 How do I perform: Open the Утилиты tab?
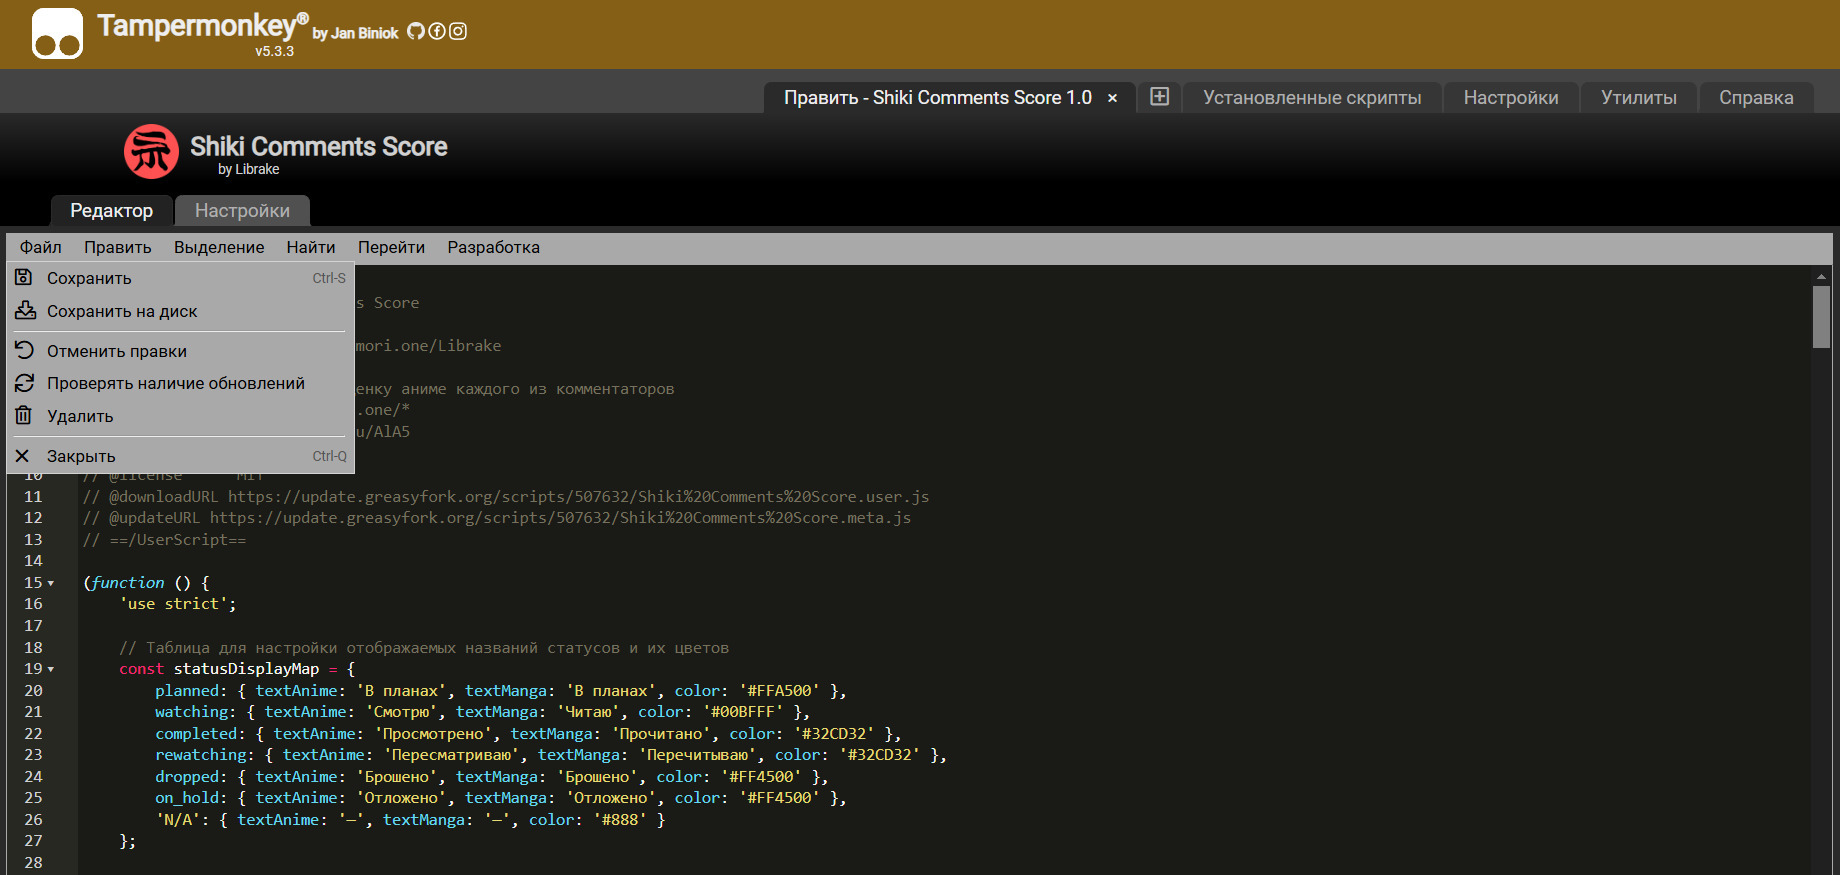pyautogui.click(x=1638, y=98)
